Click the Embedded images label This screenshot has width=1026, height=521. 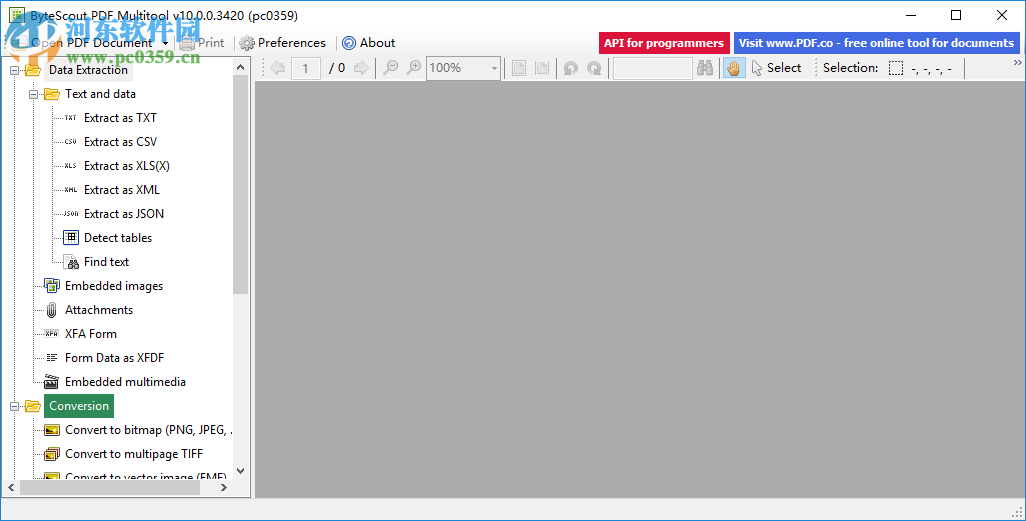pos(114,286)
